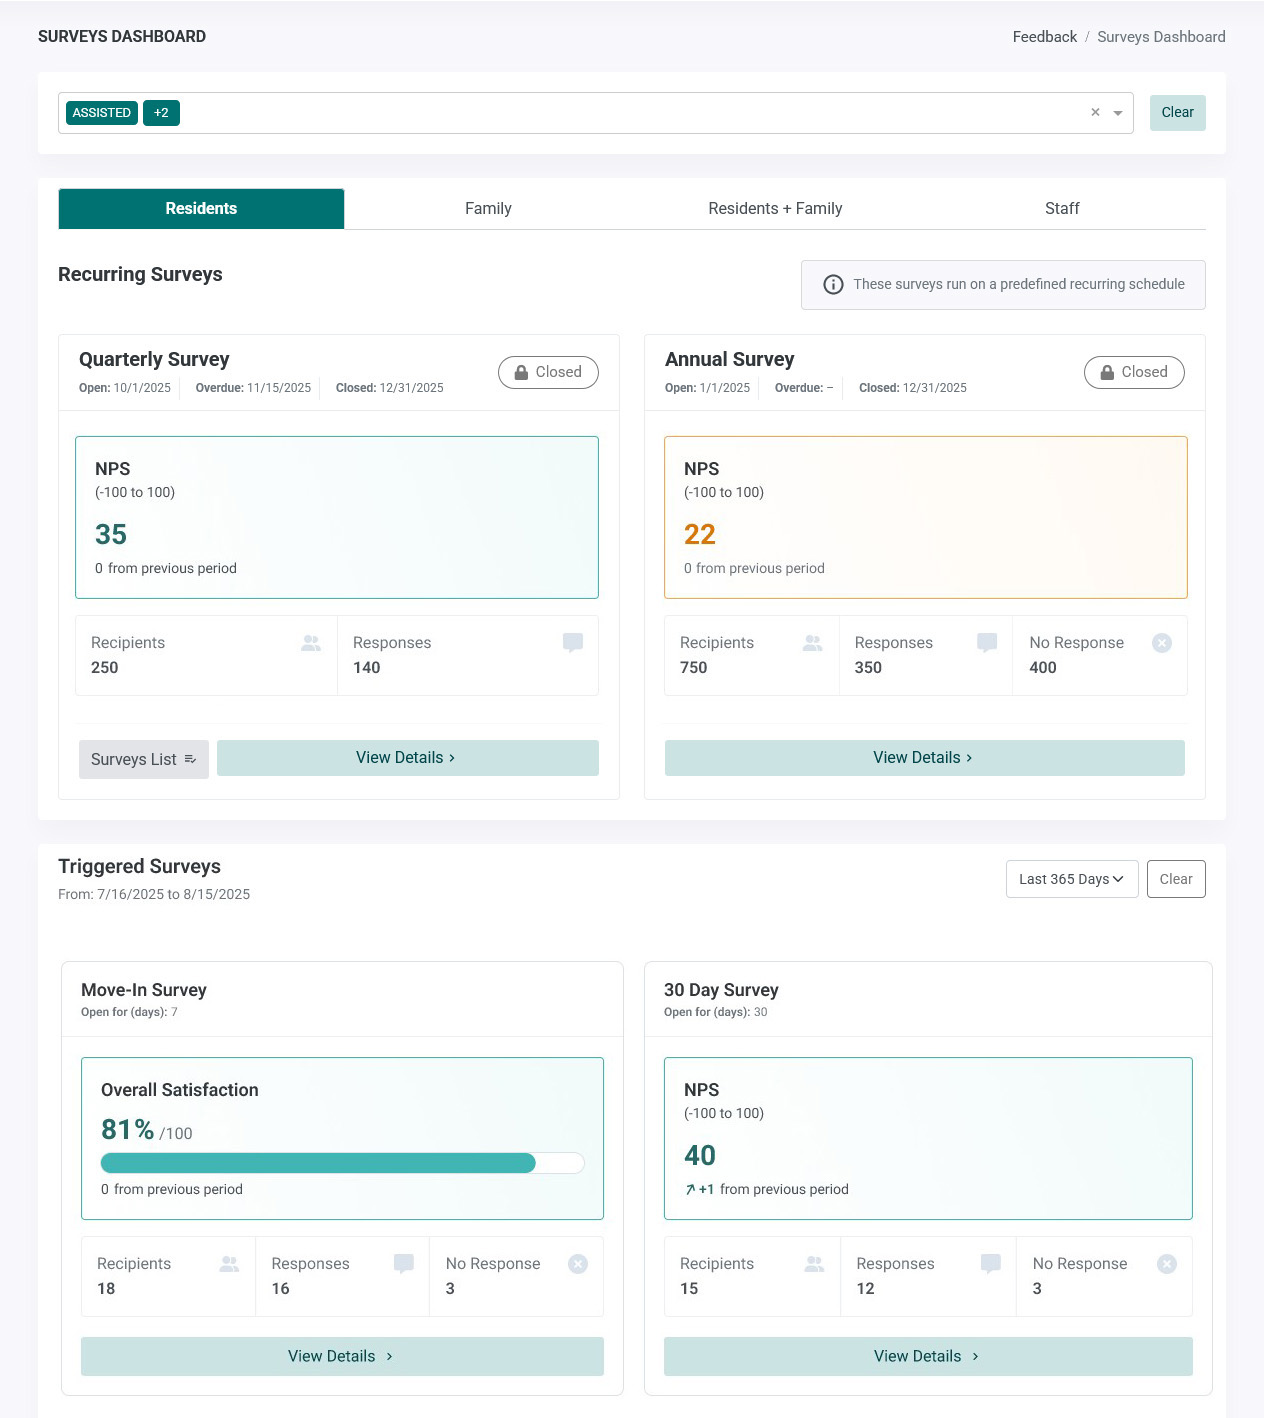This screenshot has width=1264, height=1418.
Task: View Details of Quarterly Survey
Action: (x=408, y=758)
